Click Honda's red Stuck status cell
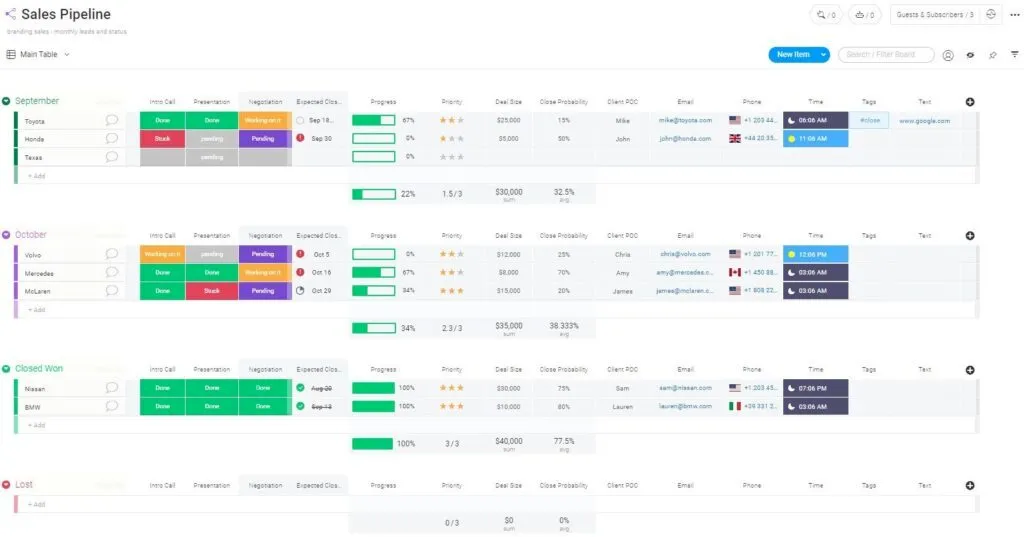 162,139
